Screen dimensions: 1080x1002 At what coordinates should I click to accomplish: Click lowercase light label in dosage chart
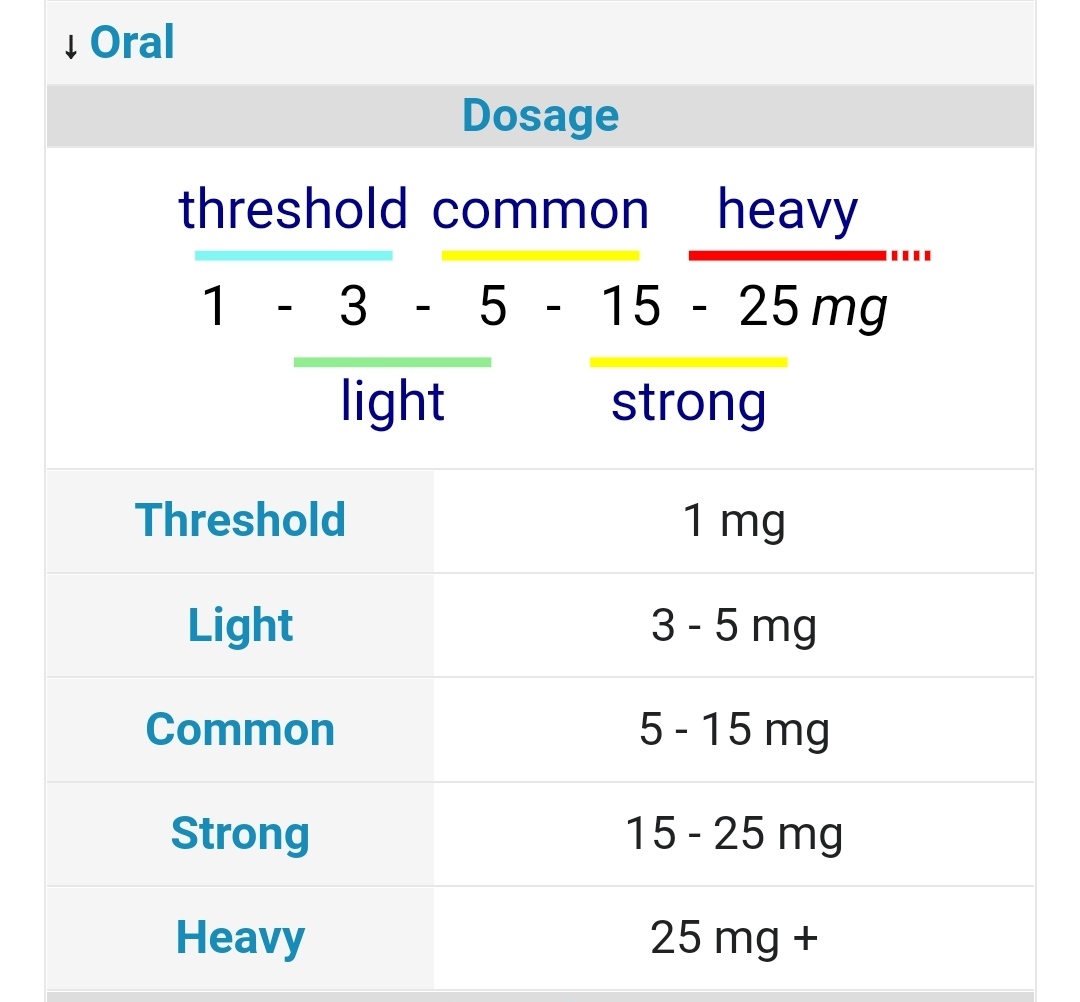[x=392, y=402]
